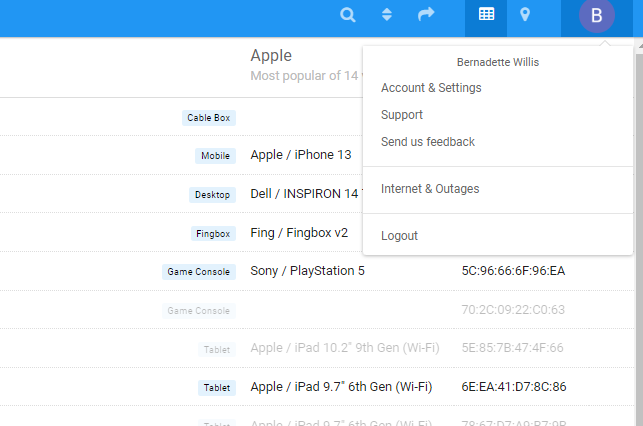Open Internet & Outages
Image resolution: width=643 pixels, height=426 pixels.
pyautogui.click(x=430, y=189)
